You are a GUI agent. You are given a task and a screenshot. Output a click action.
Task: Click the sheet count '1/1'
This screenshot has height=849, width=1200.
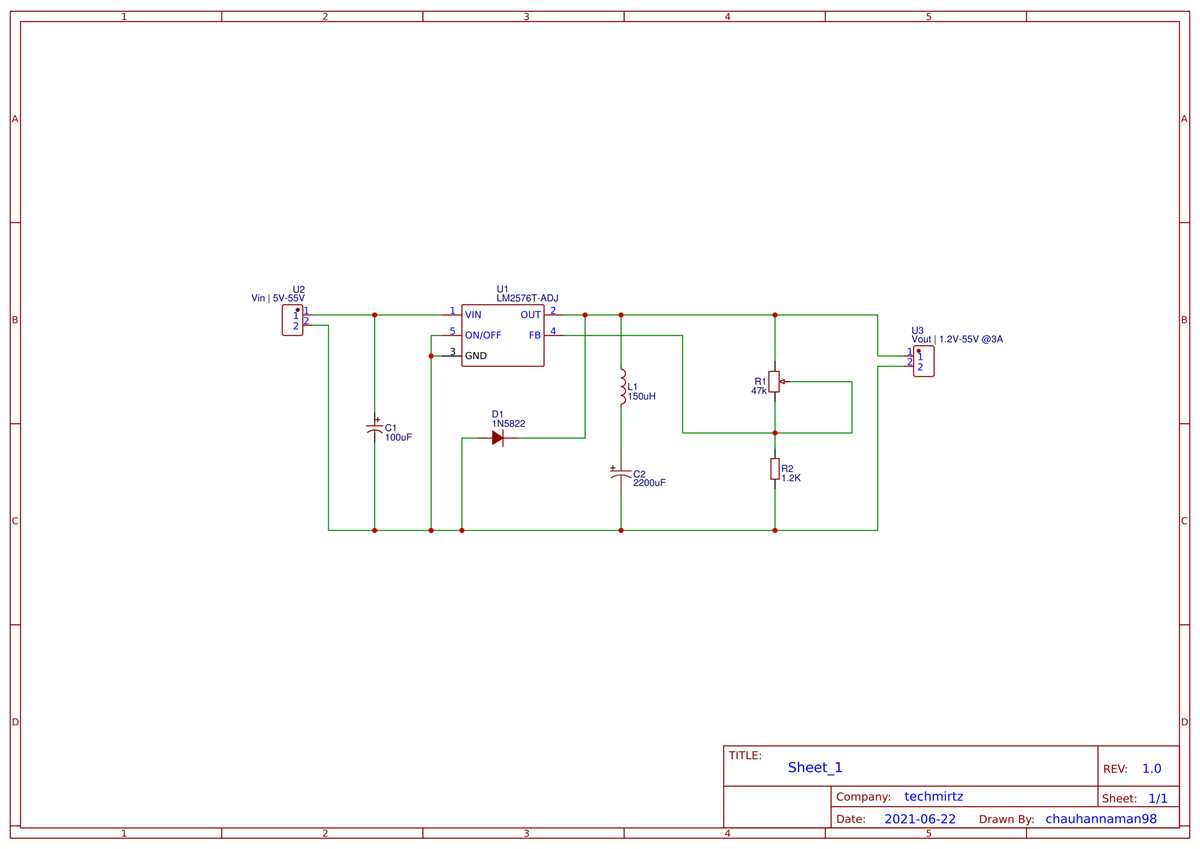click(1158, 799)
